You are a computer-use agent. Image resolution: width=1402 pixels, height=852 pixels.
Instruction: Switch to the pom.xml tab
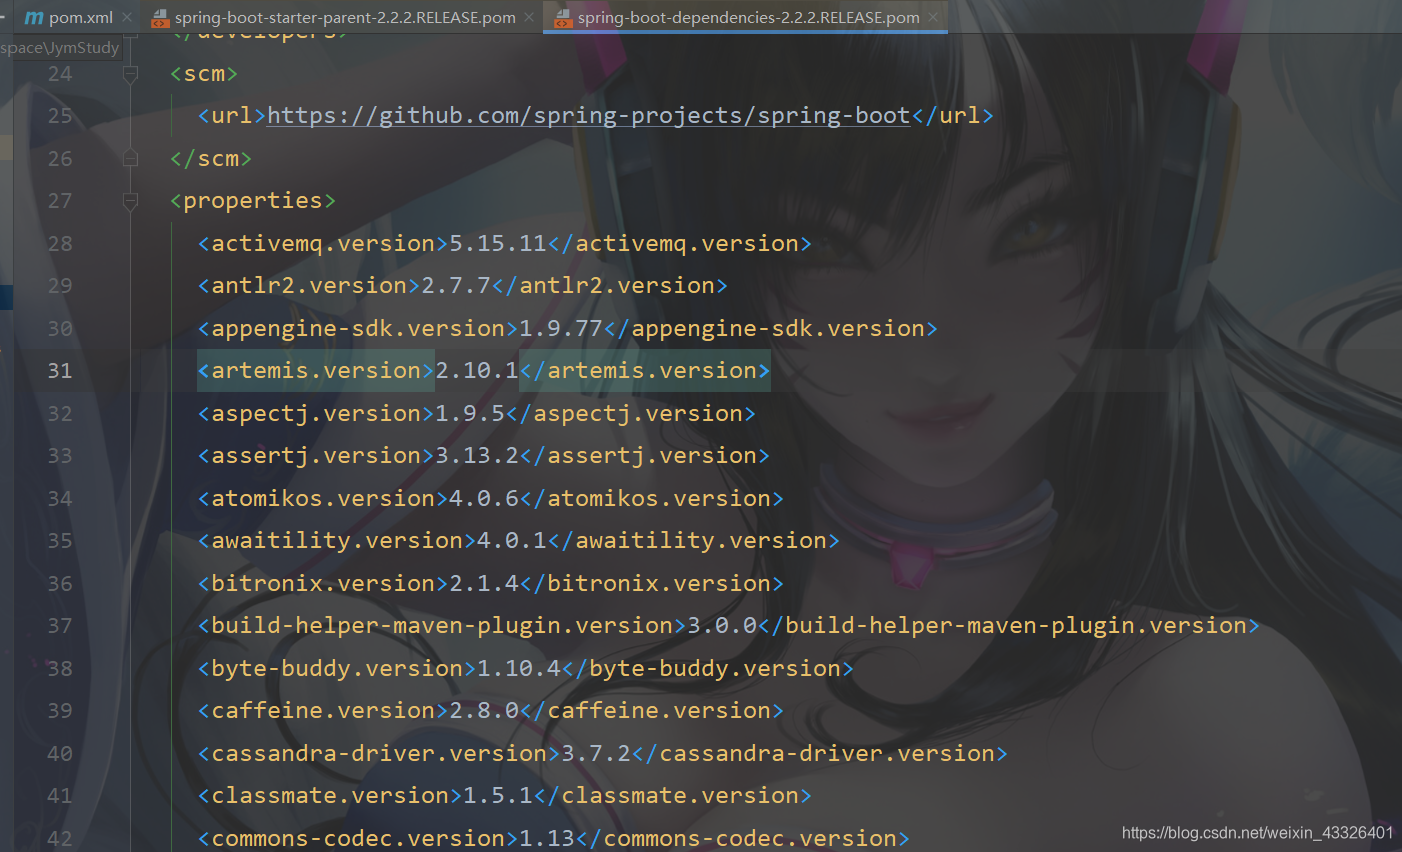(79, 17)
